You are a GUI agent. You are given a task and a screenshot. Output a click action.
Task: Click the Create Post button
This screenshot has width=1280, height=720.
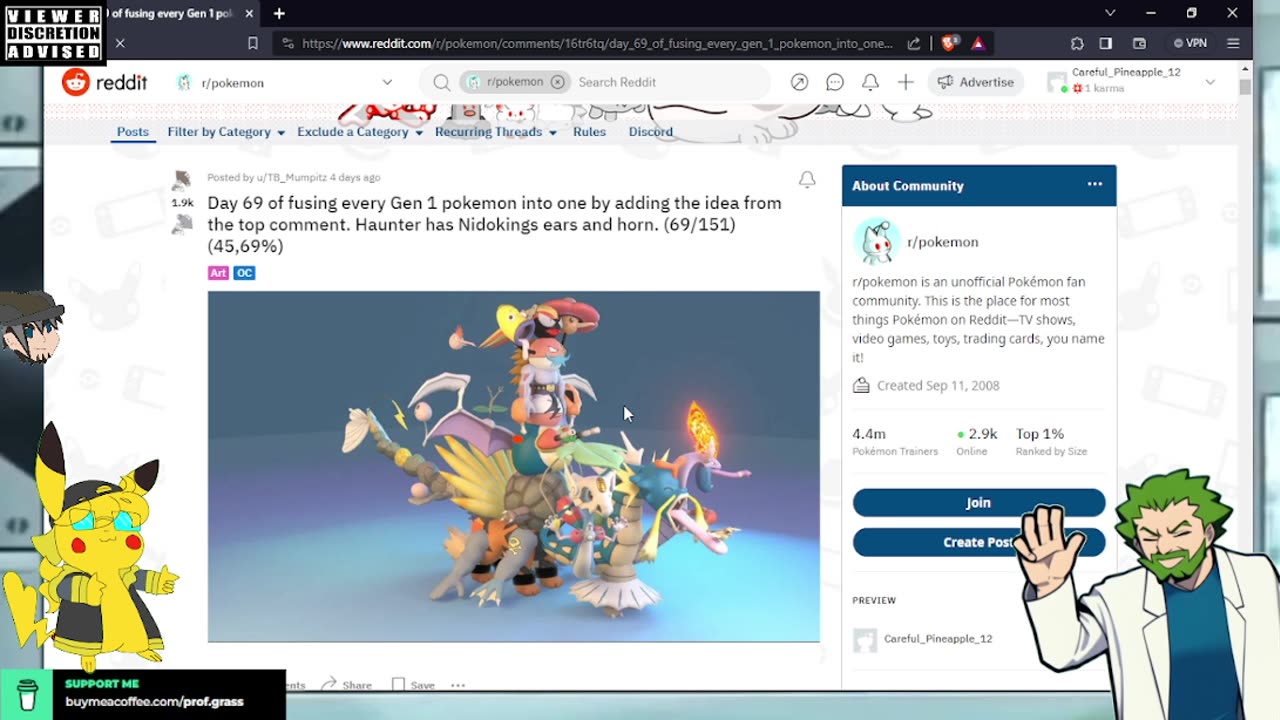pyautogui.click(x=979, y=542)
